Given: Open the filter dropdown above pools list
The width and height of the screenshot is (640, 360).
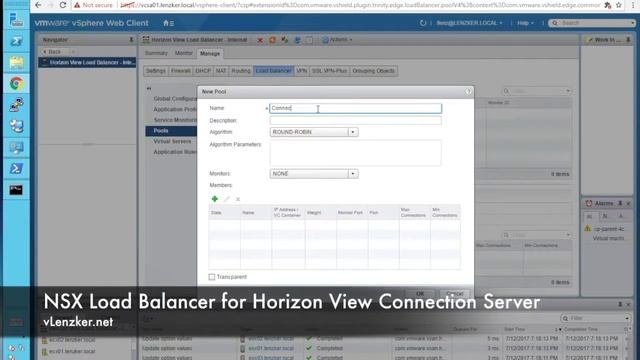Looking at the screenshot, I should tap(568, 91).
